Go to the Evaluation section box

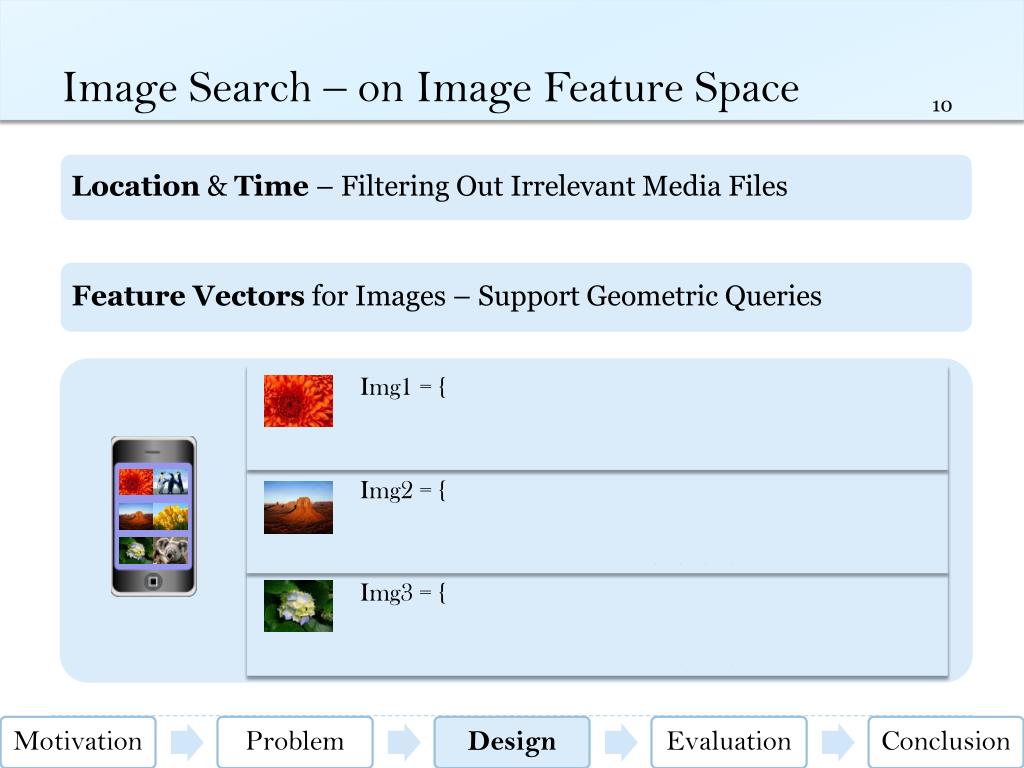tap(729, 742)
